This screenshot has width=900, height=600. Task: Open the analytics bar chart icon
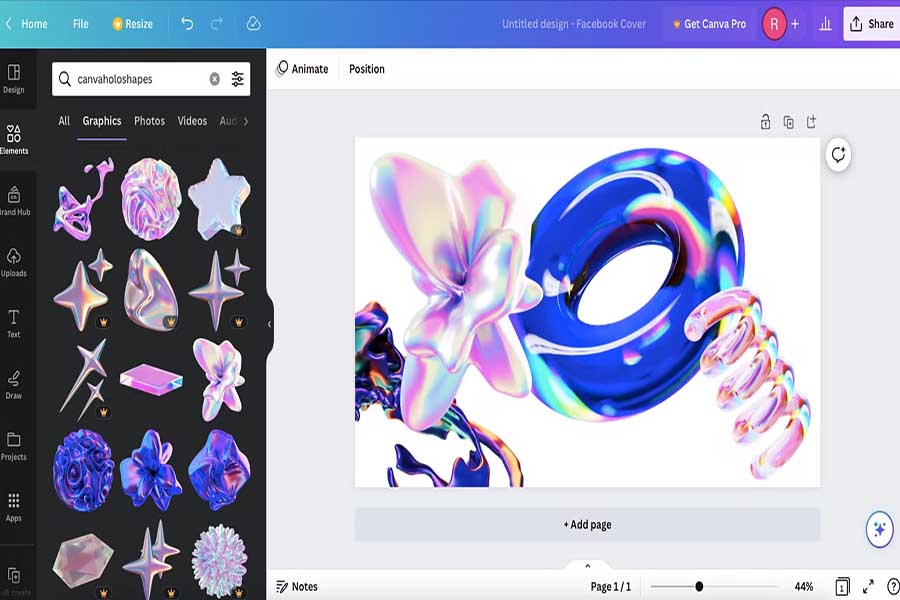pyautogui.click(x=825, y=24)
